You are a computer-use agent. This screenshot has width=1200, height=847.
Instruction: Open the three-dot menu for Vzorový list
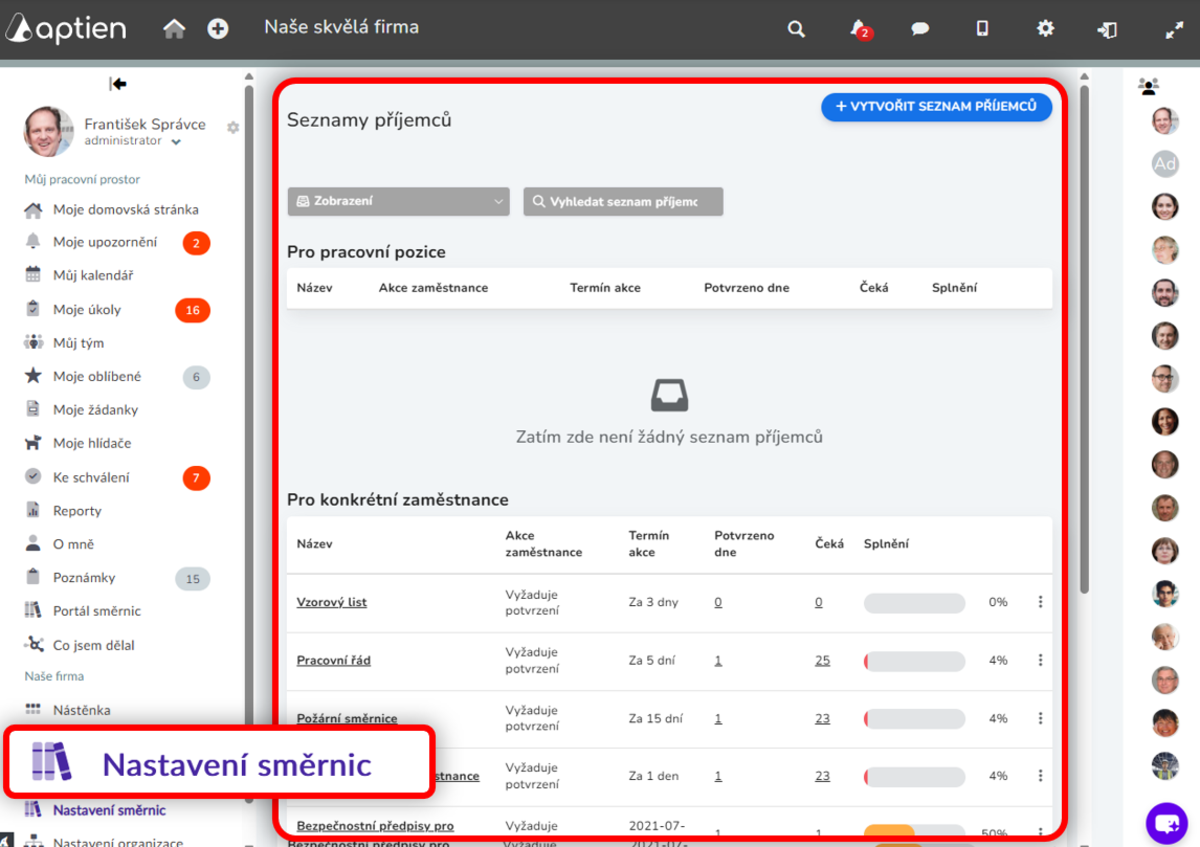1040,602
